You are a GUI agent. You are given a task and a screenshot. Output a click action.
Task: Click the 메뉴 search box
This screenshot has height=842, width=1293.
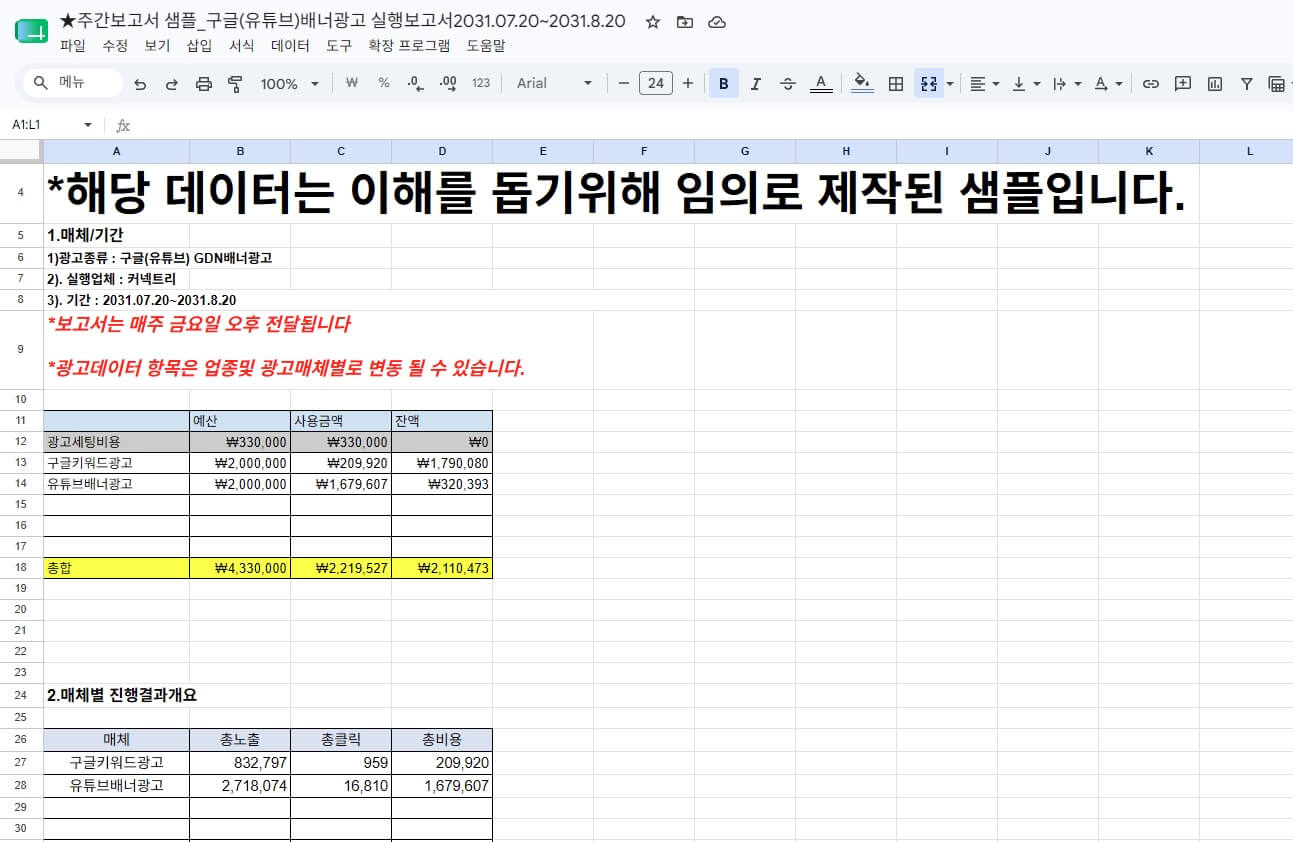pos(73,83)
